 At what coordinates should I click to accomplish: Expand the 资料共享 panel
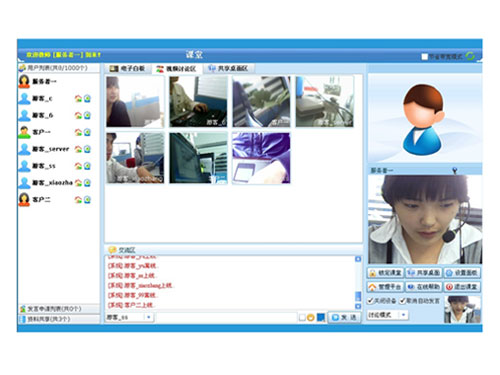(x=59, y=319)
